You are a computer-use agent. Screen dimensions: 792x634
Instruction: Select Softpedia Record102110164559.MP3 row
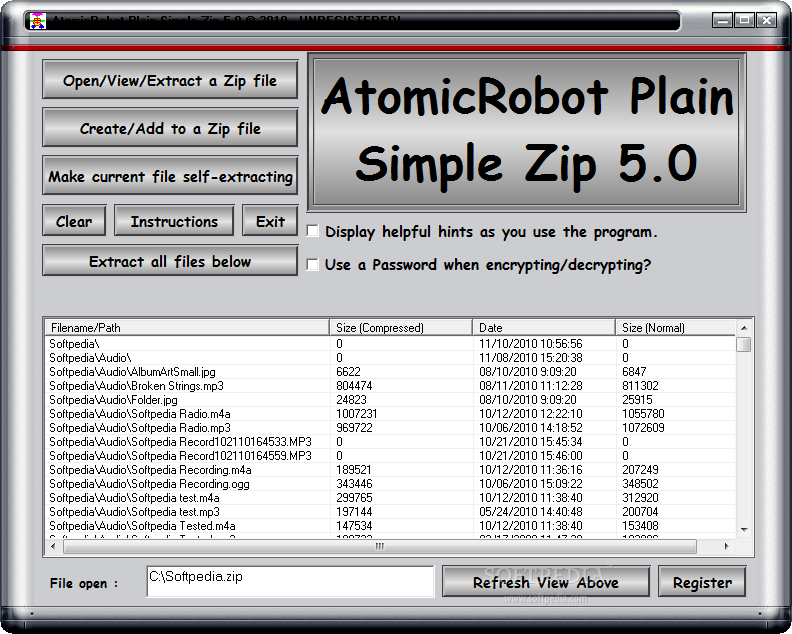coord(390,456)
